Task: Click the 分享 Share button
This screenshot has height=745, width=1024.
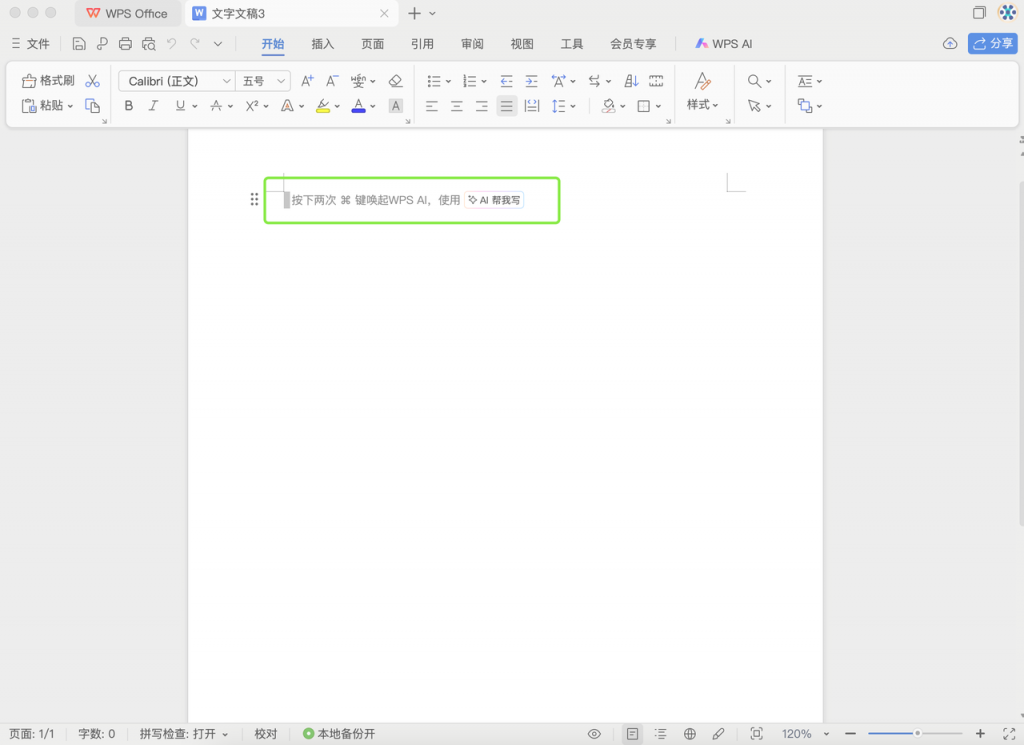Action: [x=993, y=44]
